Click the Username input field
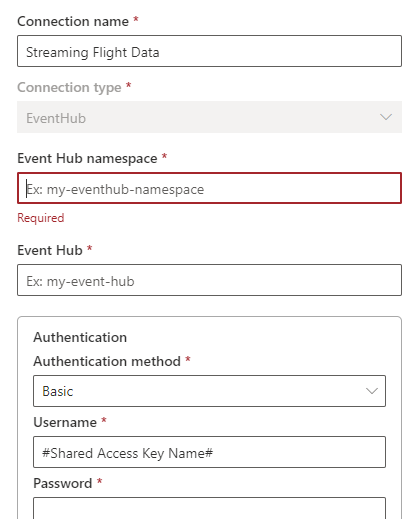Viewport: 417px width, 519px height. [x=209, y=452]
